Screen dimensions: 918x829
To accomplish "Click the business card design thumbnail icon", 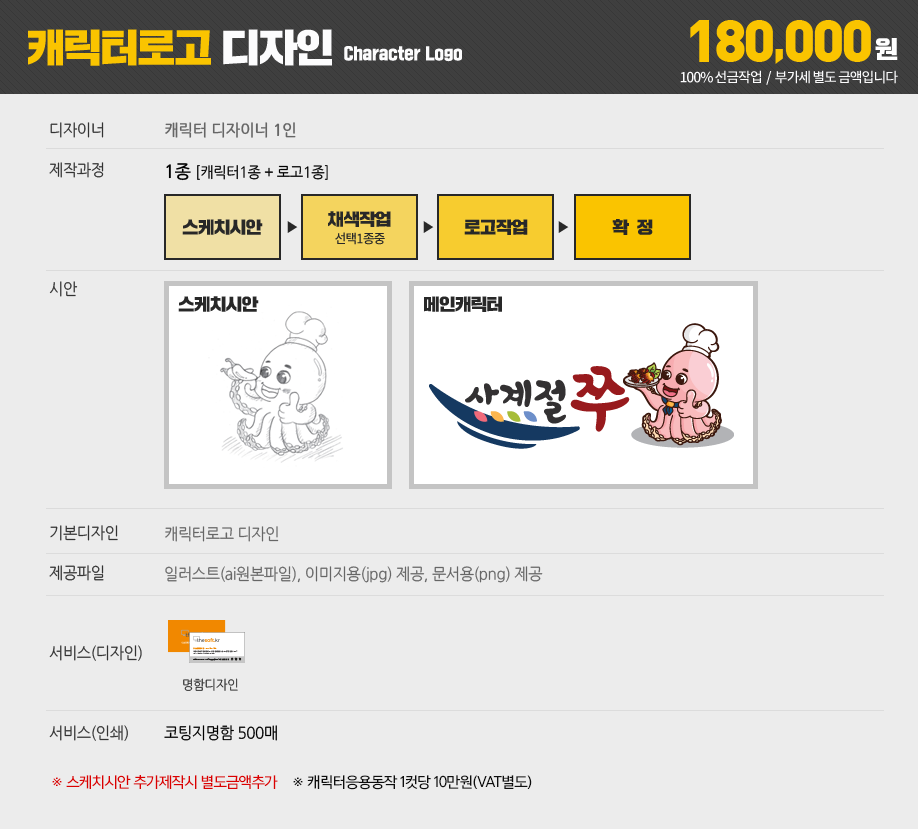I will 206,641.
